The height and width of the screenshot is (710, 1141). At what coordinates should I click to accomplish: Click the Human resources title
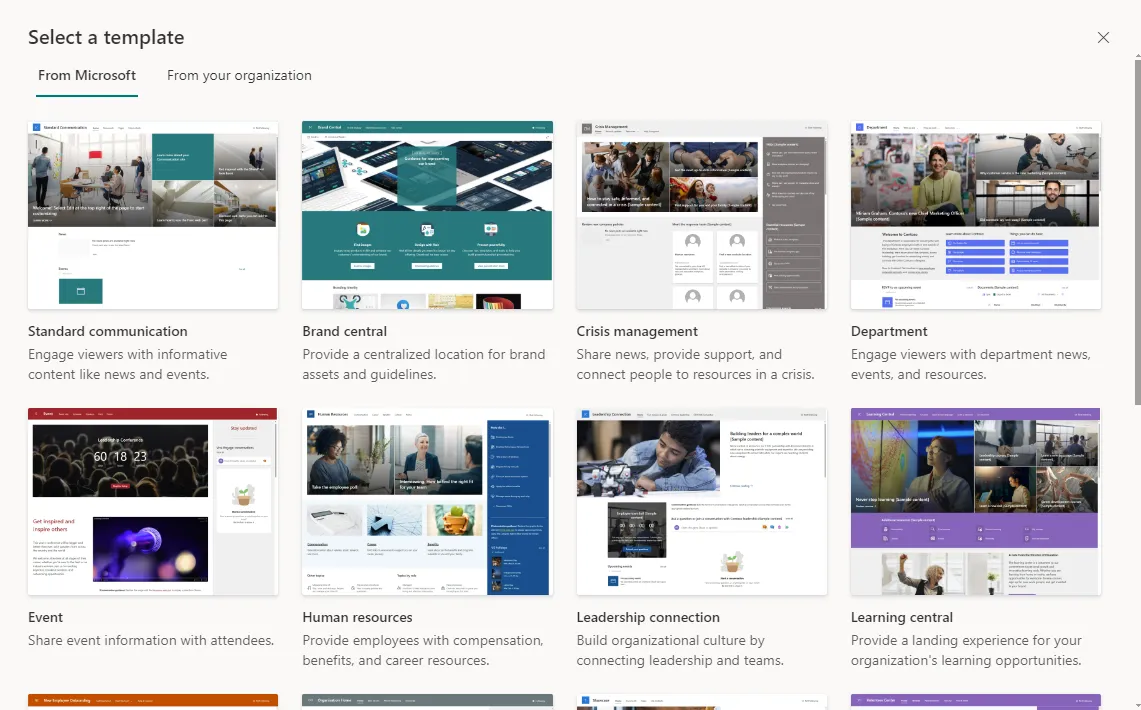pyautogui.click(x=357, y=618)
